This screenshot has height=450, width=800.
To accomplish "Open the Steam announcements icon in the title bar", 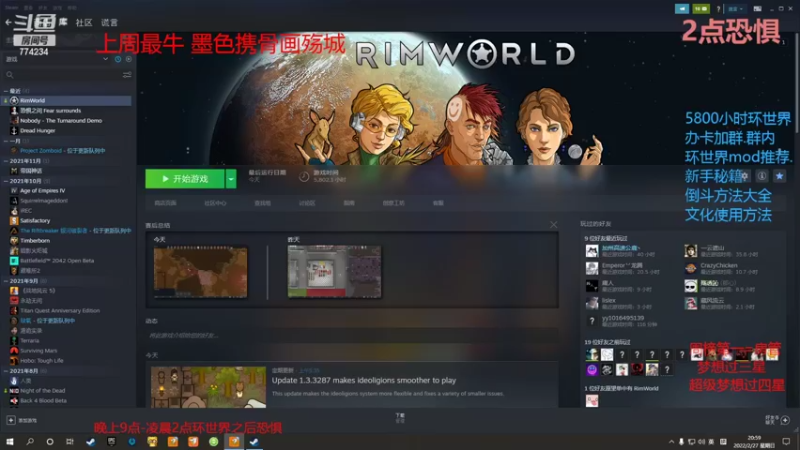I will pyautogui.click(x=682, y=9).
